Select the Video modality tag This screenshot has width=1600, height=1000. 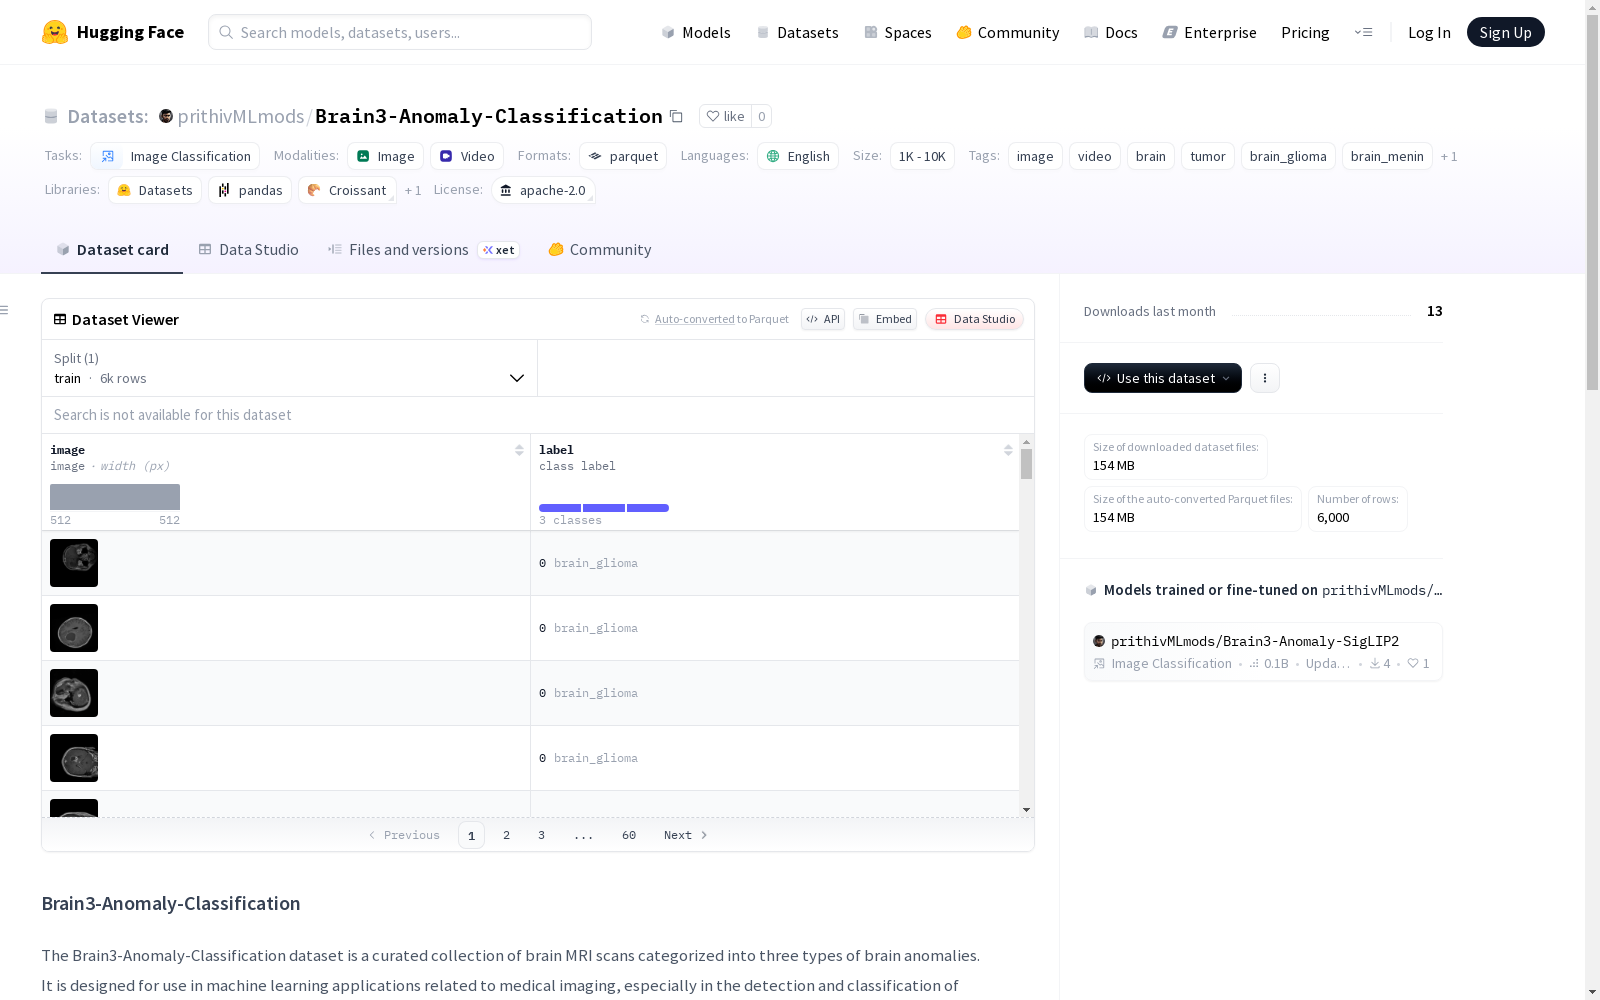tap(467, 156)
